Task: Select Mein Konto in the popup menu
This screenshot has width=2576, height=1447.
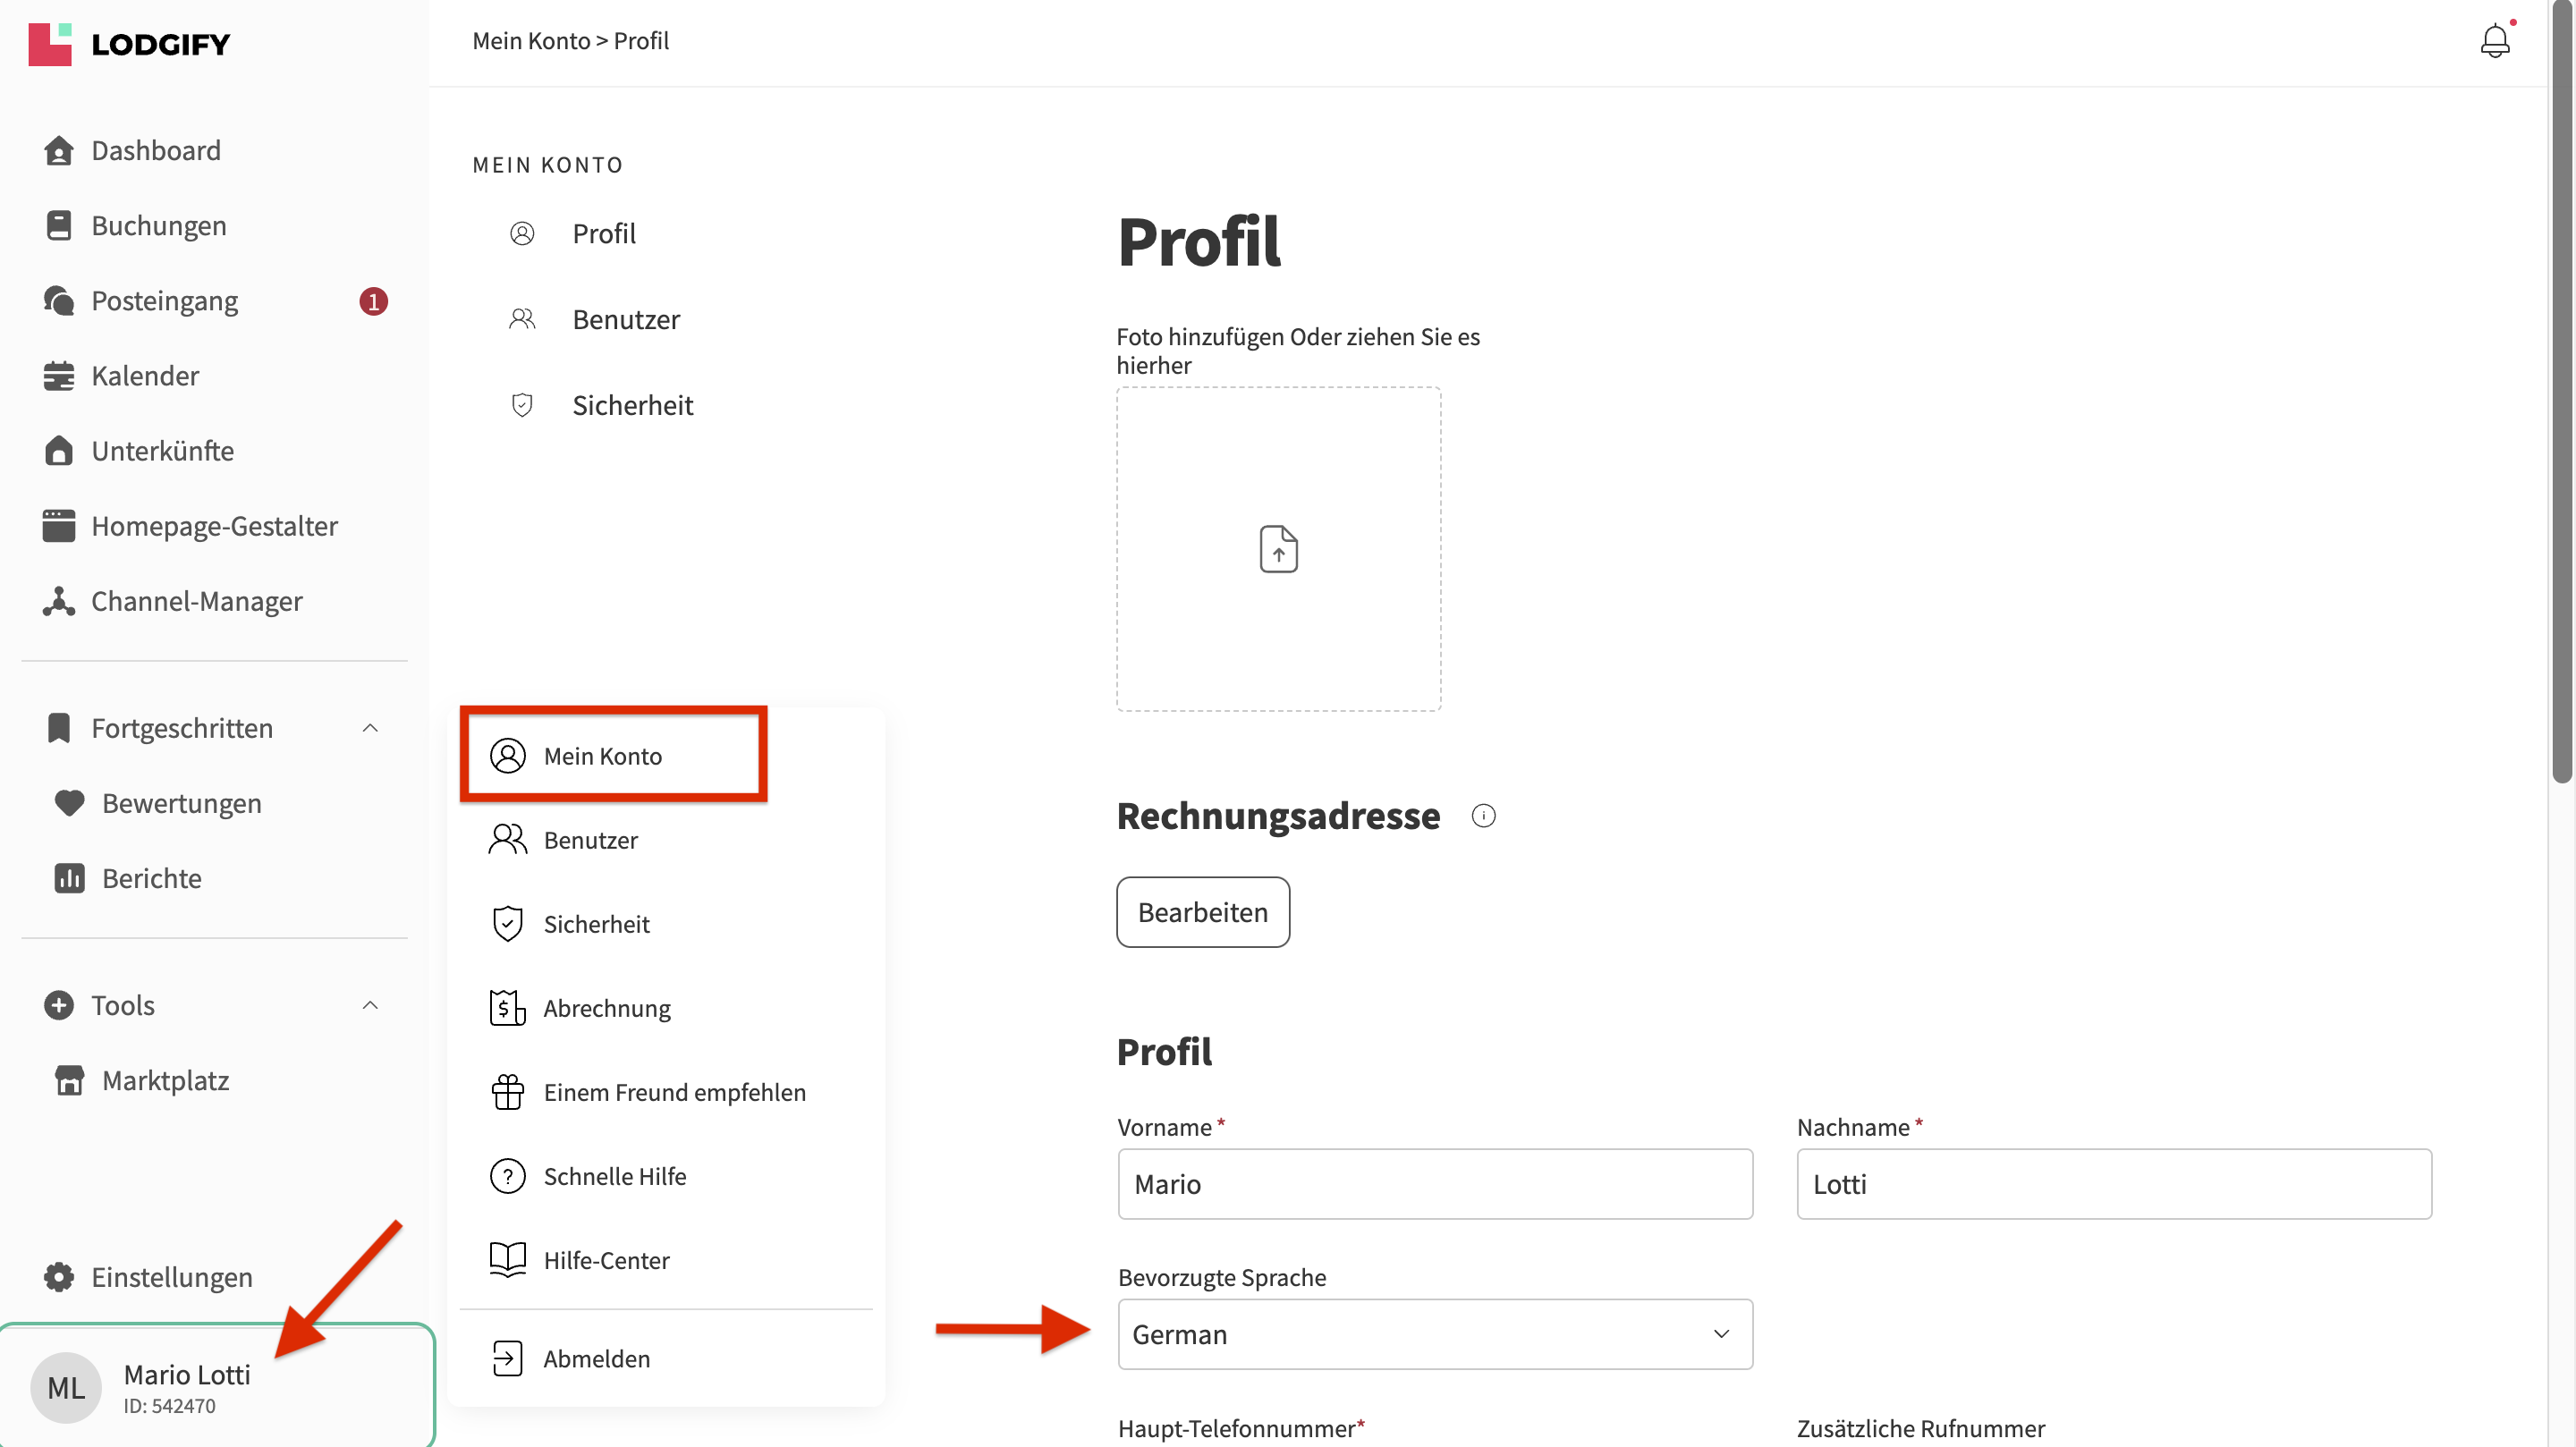Action: point(614,756)
